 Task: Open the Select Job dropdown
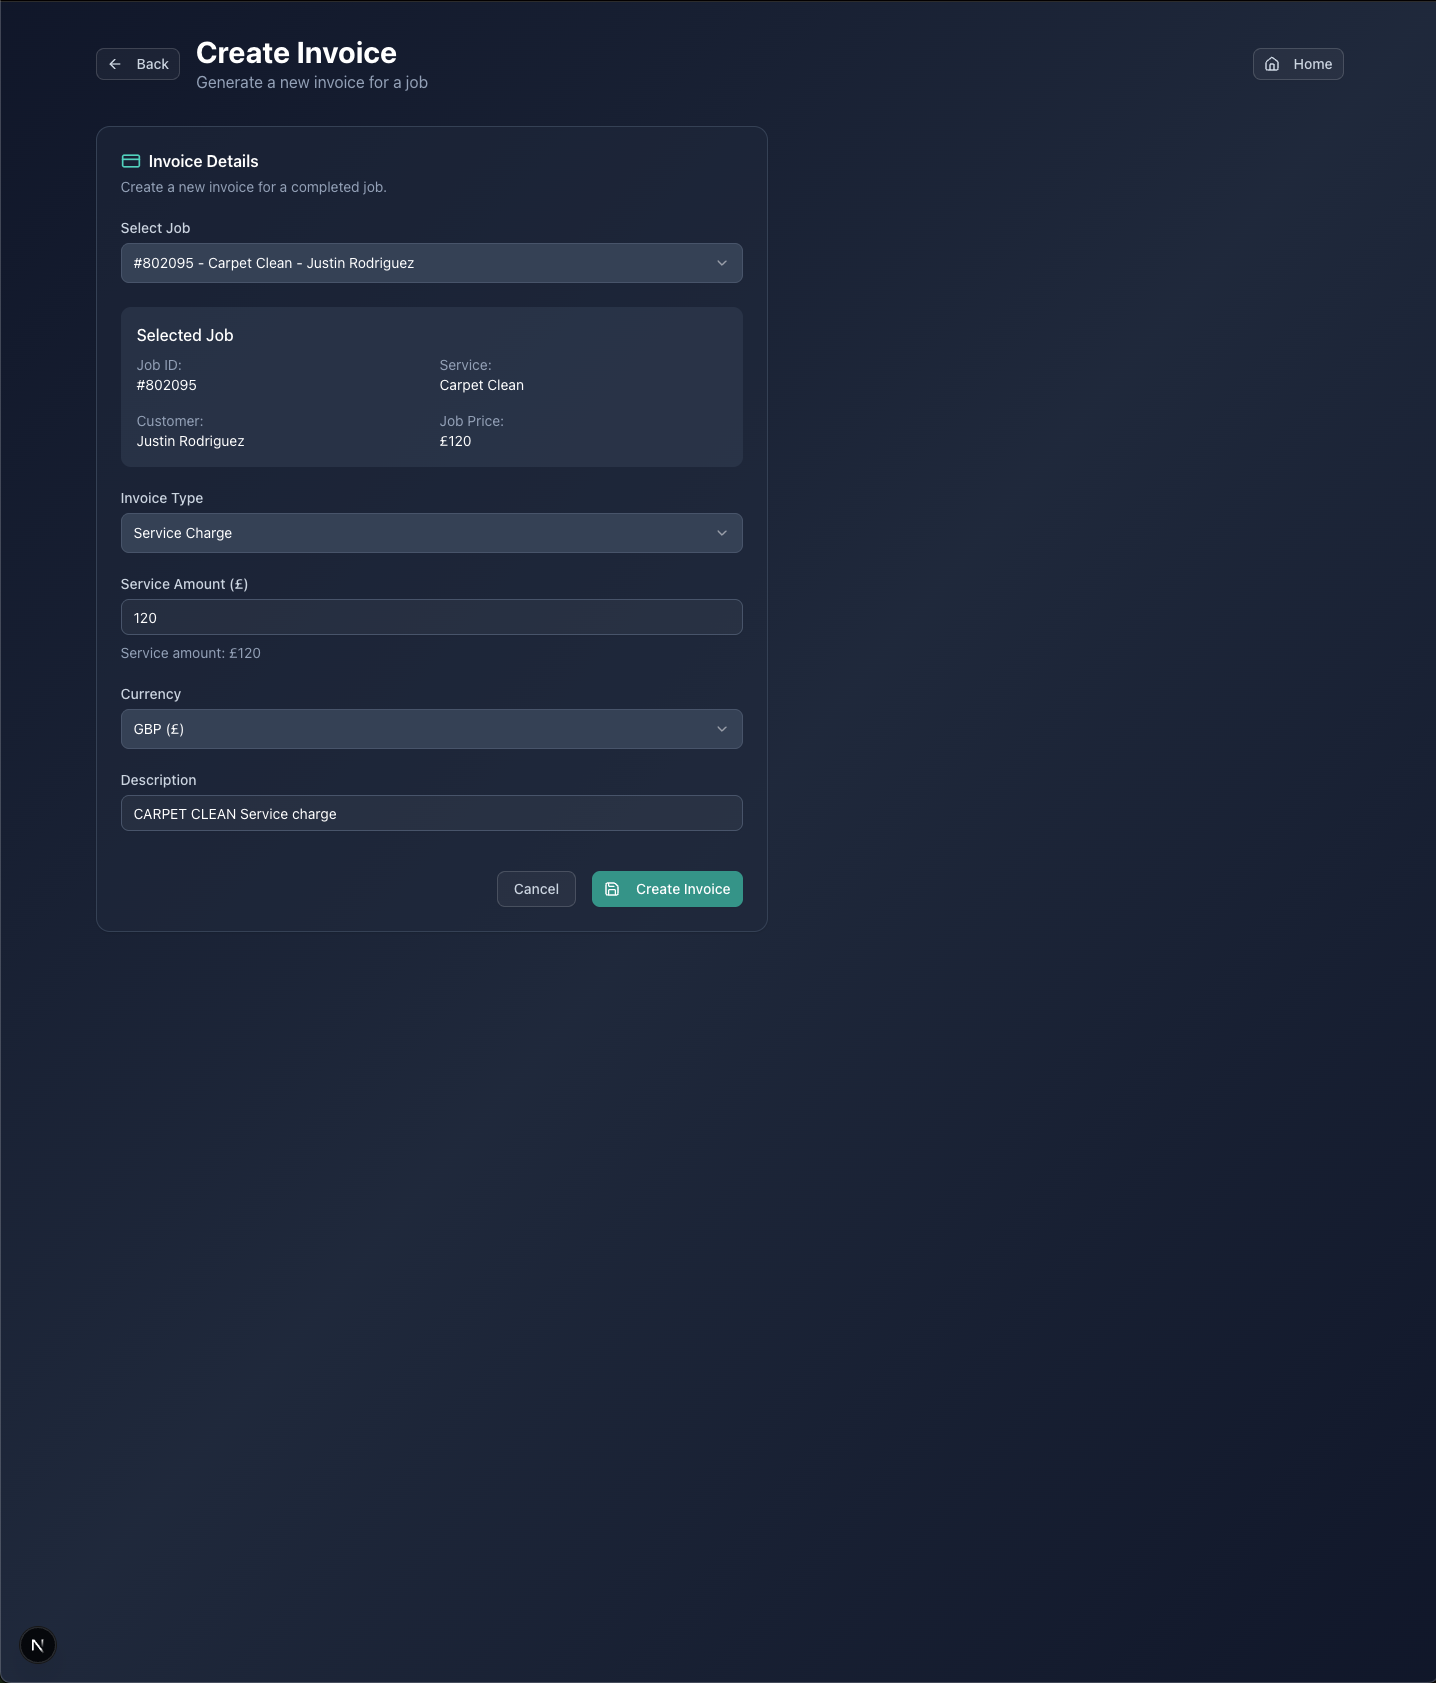click(x=432, y=263)
